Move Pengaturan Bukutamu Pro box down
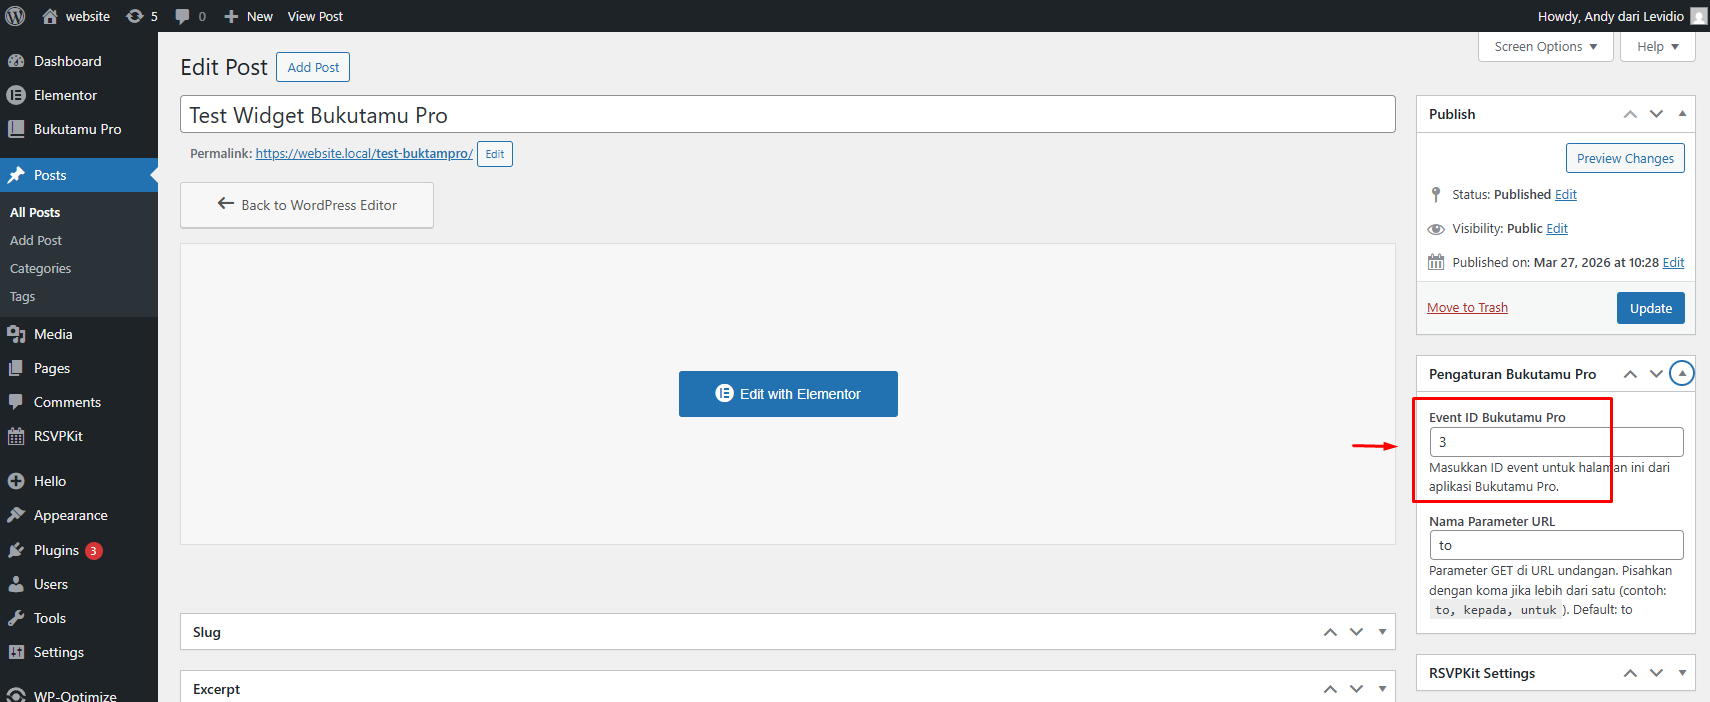Image resolution: width=1710 pixels, height=702 pixels. point(1656,374)
